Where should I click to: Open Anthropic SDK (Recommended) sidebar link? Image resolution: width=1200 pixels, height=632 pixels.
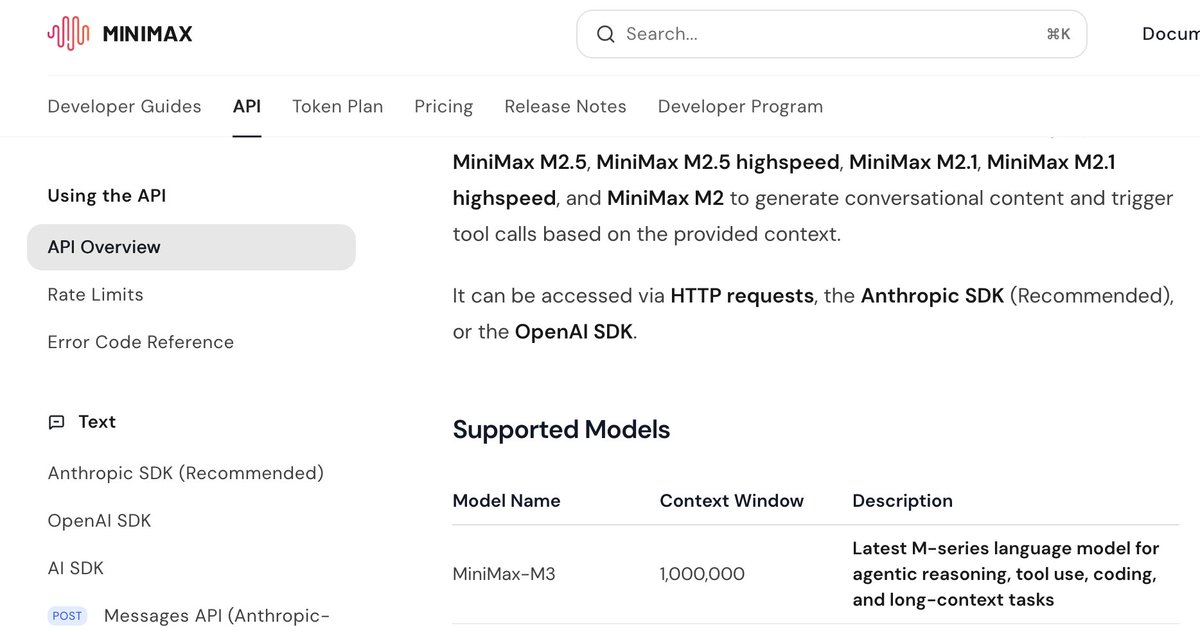click(x=185, y=473)
